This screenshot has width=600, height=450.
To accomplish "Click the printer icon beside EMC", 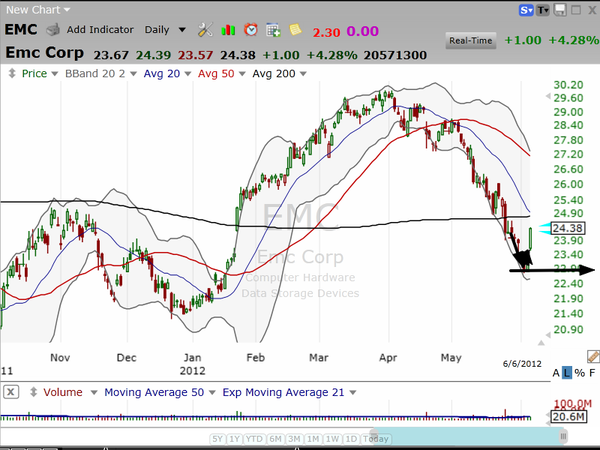I will pyautogui.click(x=53, y=30).
